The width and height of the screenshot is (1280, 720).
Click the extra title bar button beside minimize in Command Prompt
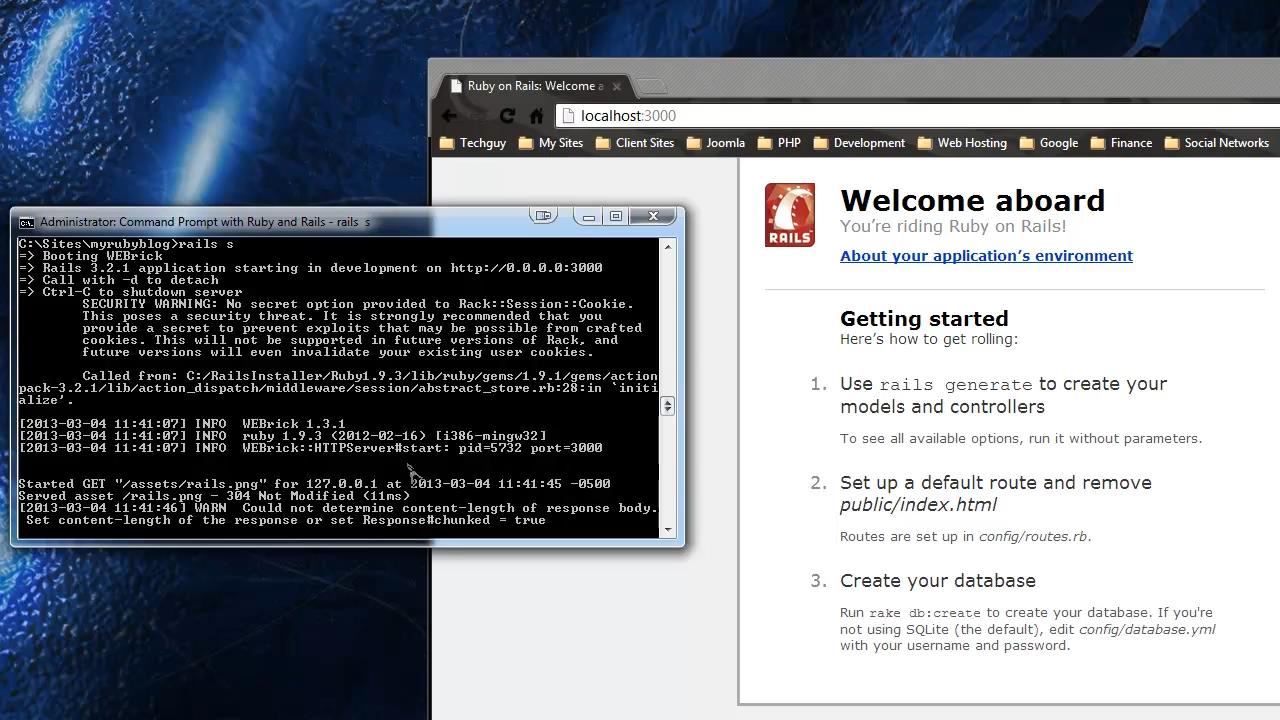click(543, 216)
